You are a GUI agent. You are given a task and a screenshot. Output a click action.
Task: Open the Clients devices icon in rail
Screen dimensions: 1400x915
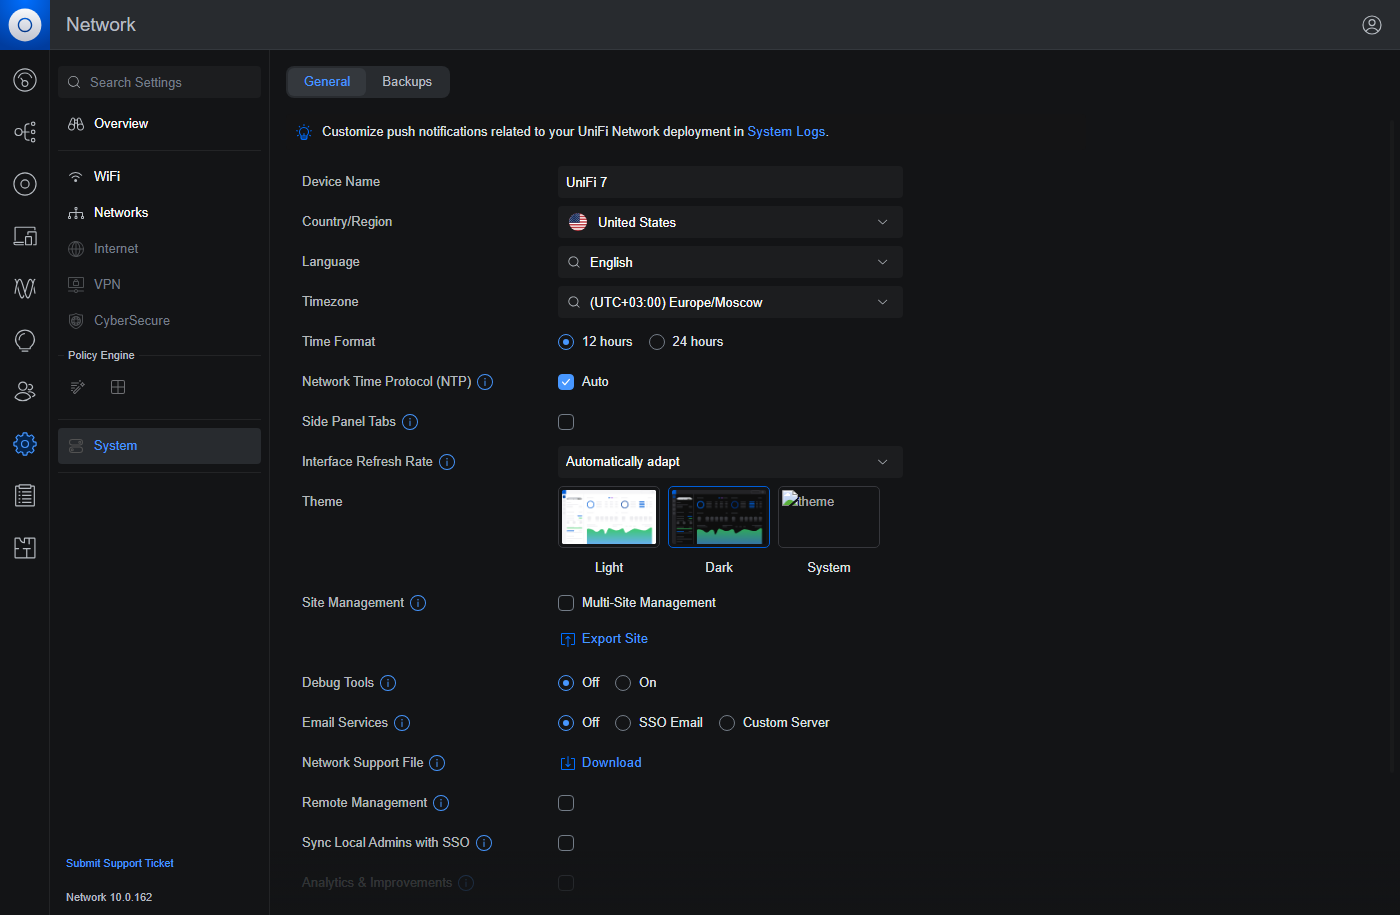[x=25, y=236]
